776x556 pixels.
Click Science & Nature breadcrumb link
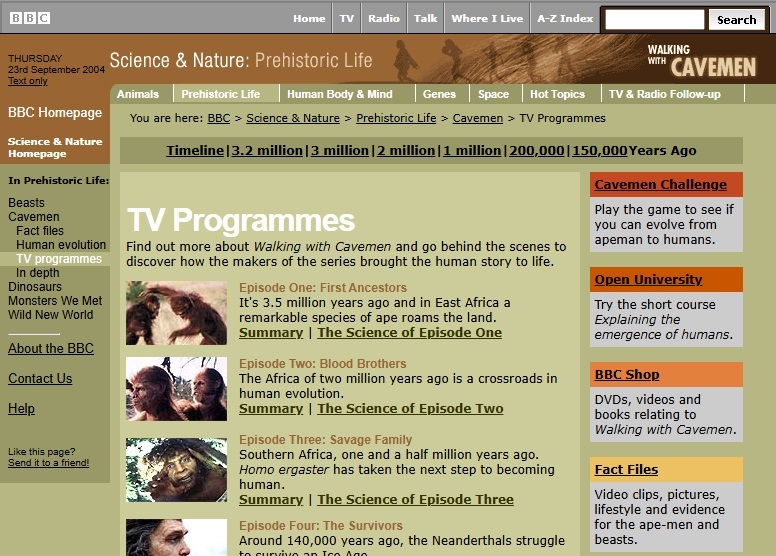[x=293, y=118]
